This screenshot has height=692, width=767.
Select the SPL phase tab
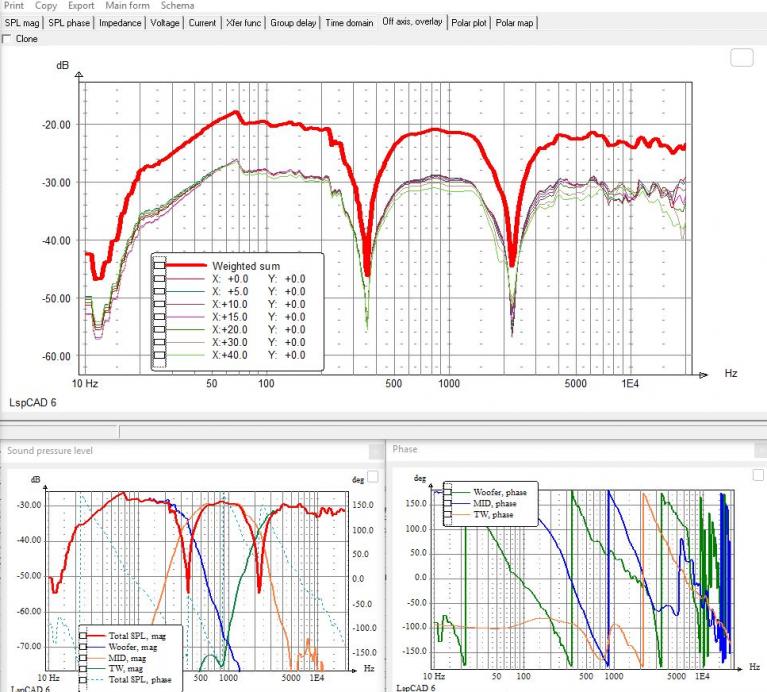[x=69, y=22]
